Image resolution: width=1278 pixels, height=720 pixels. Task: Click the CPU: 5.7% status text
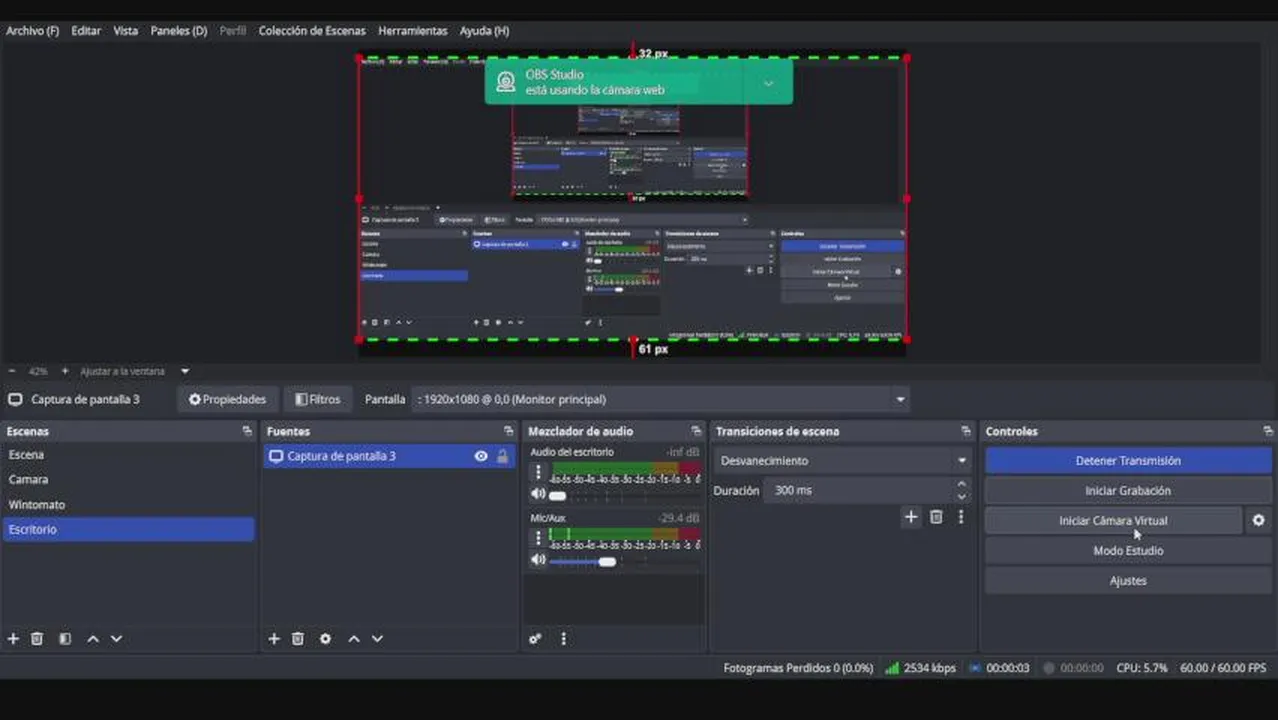1142,668
